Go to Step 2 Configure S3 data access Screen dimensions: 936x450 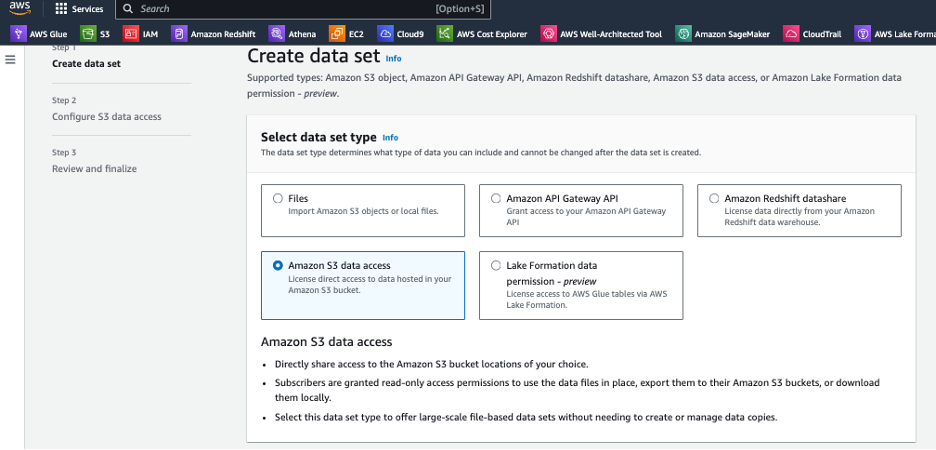tap(106, 117)
